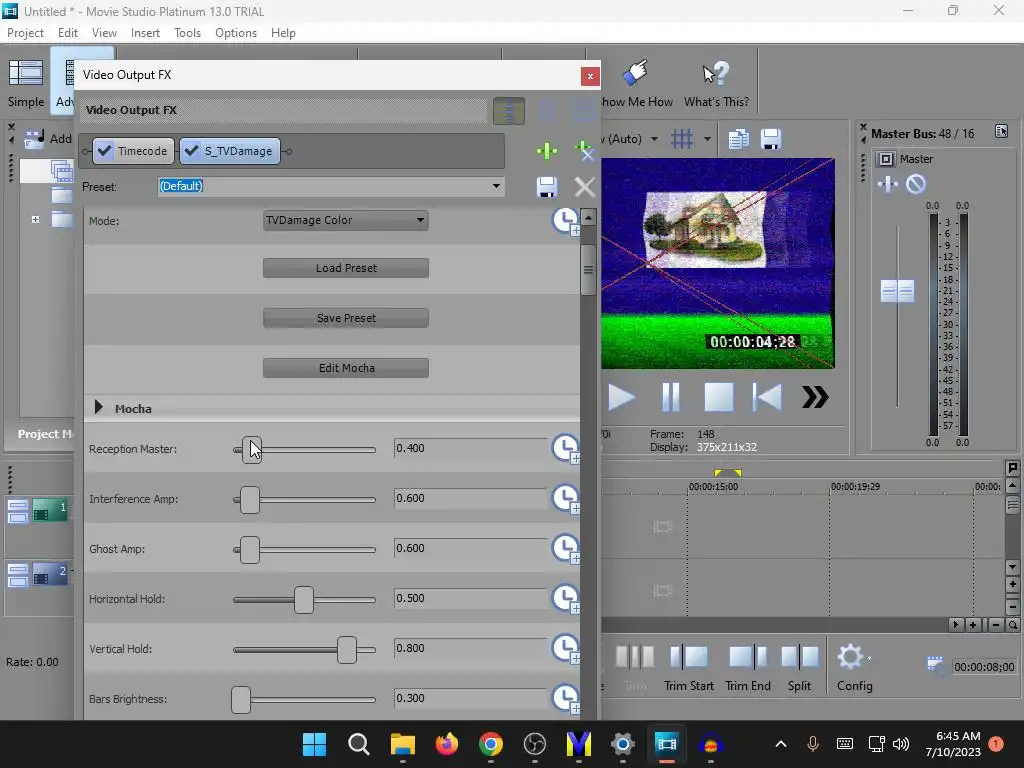Animate Bars Brightness with its clock icon
This screenshot has width=1024, height=768.
click(x=566, y=698)
